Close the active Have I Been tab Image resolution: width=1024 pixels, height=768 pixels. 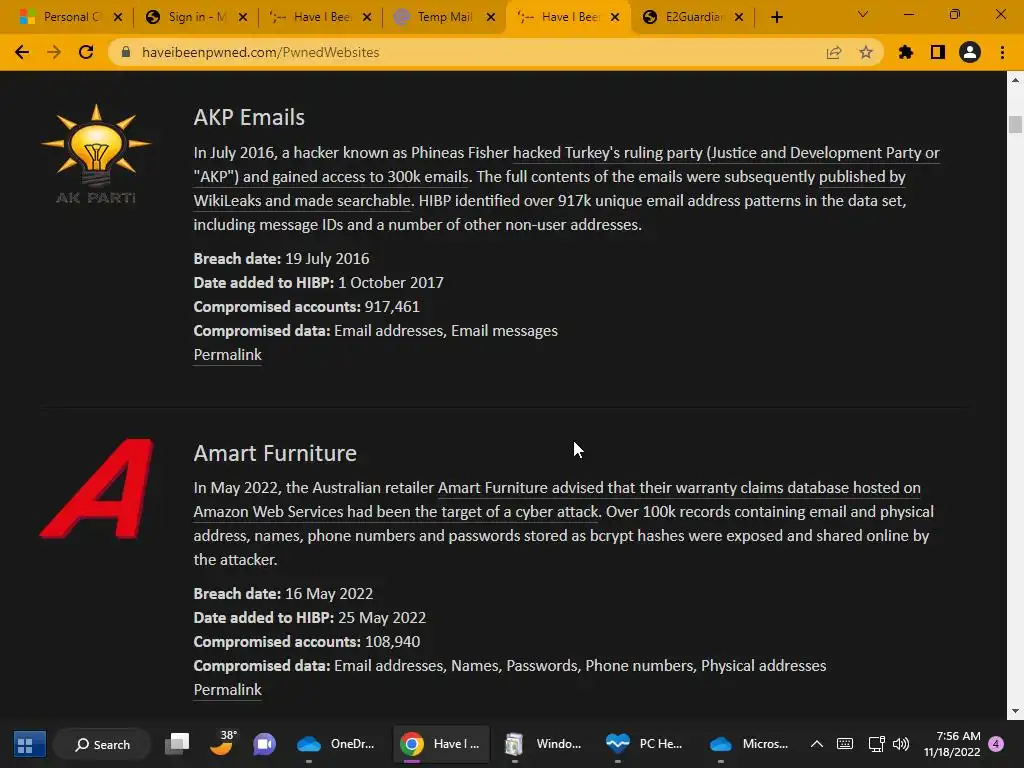tap(615, 18)
